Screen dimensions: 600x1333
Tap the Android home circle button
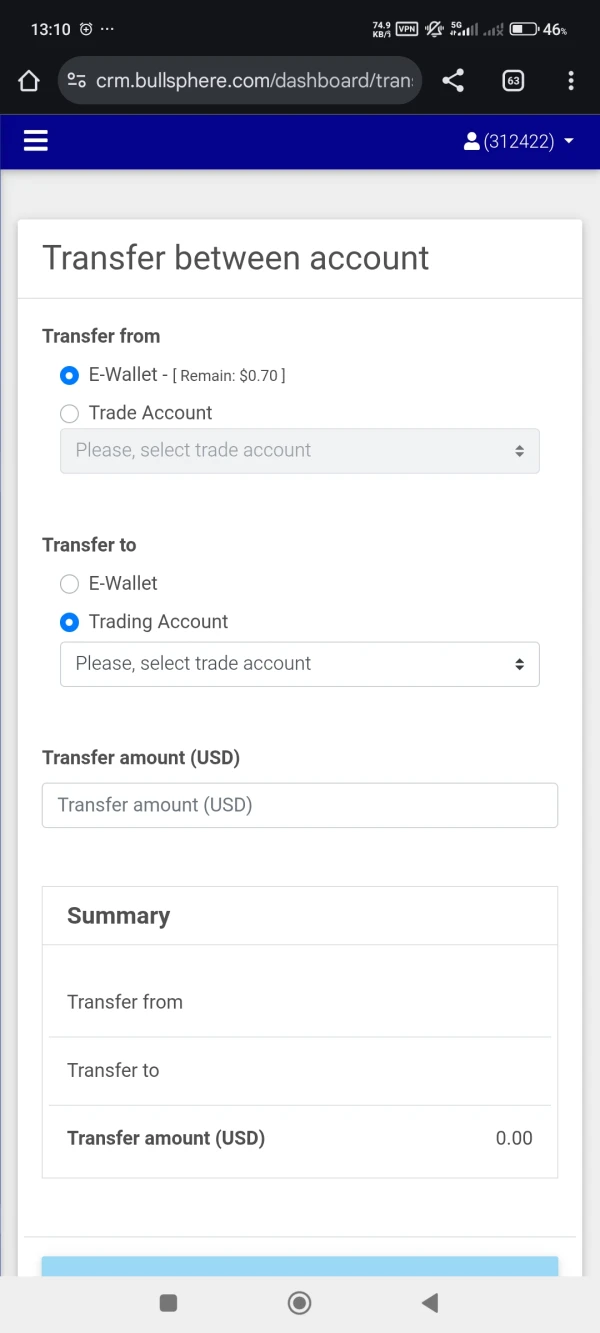coord(299,1302)
